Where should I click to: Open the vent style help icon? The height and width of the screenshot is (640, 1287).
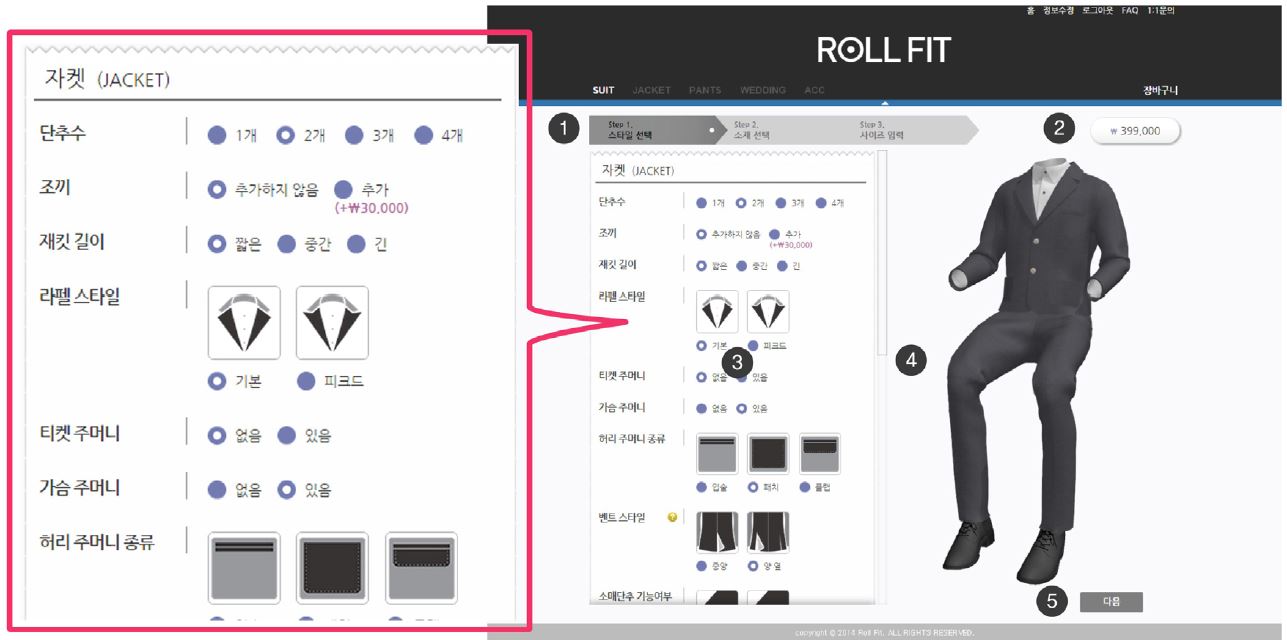[x=672, y=518]
